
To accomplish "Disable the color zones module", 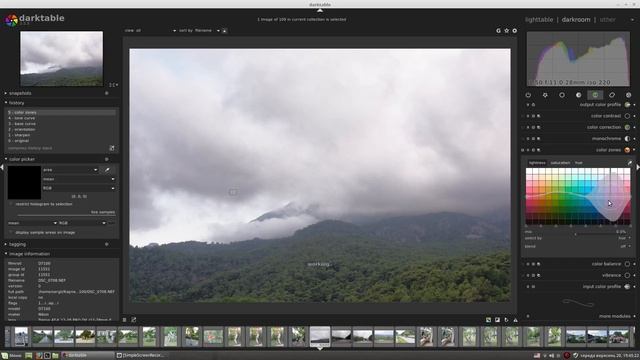I will tap(627, 150).
